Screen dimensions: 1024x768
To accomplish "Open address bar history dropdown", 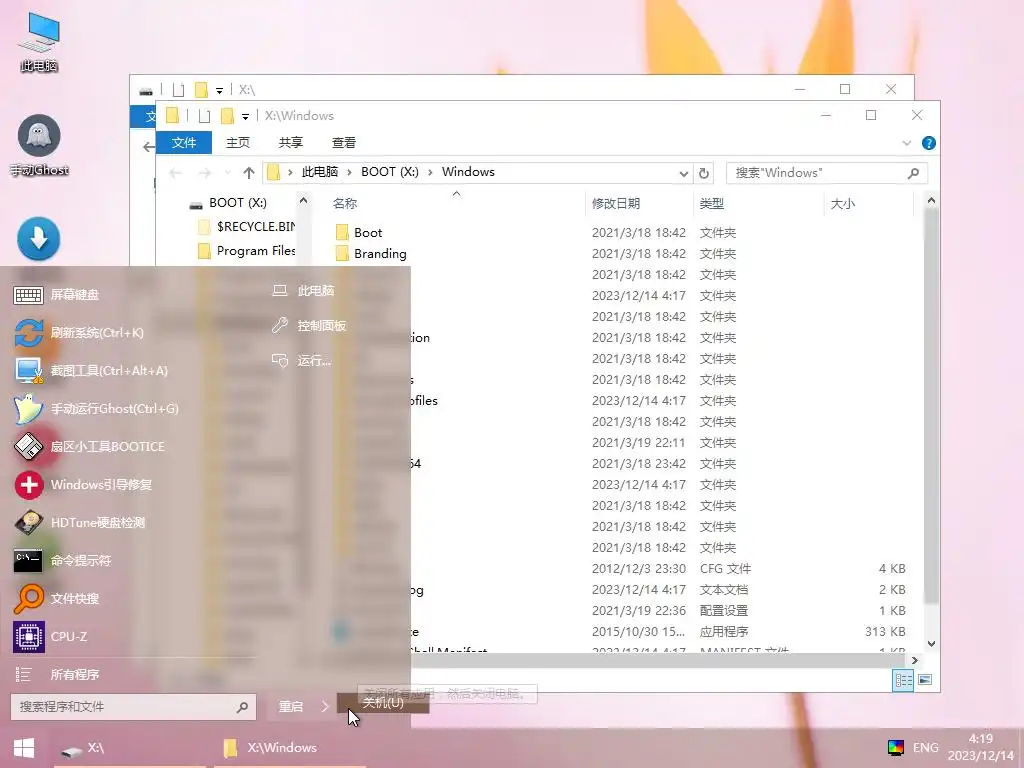I will pyautogui.click(x=683, y=174).
